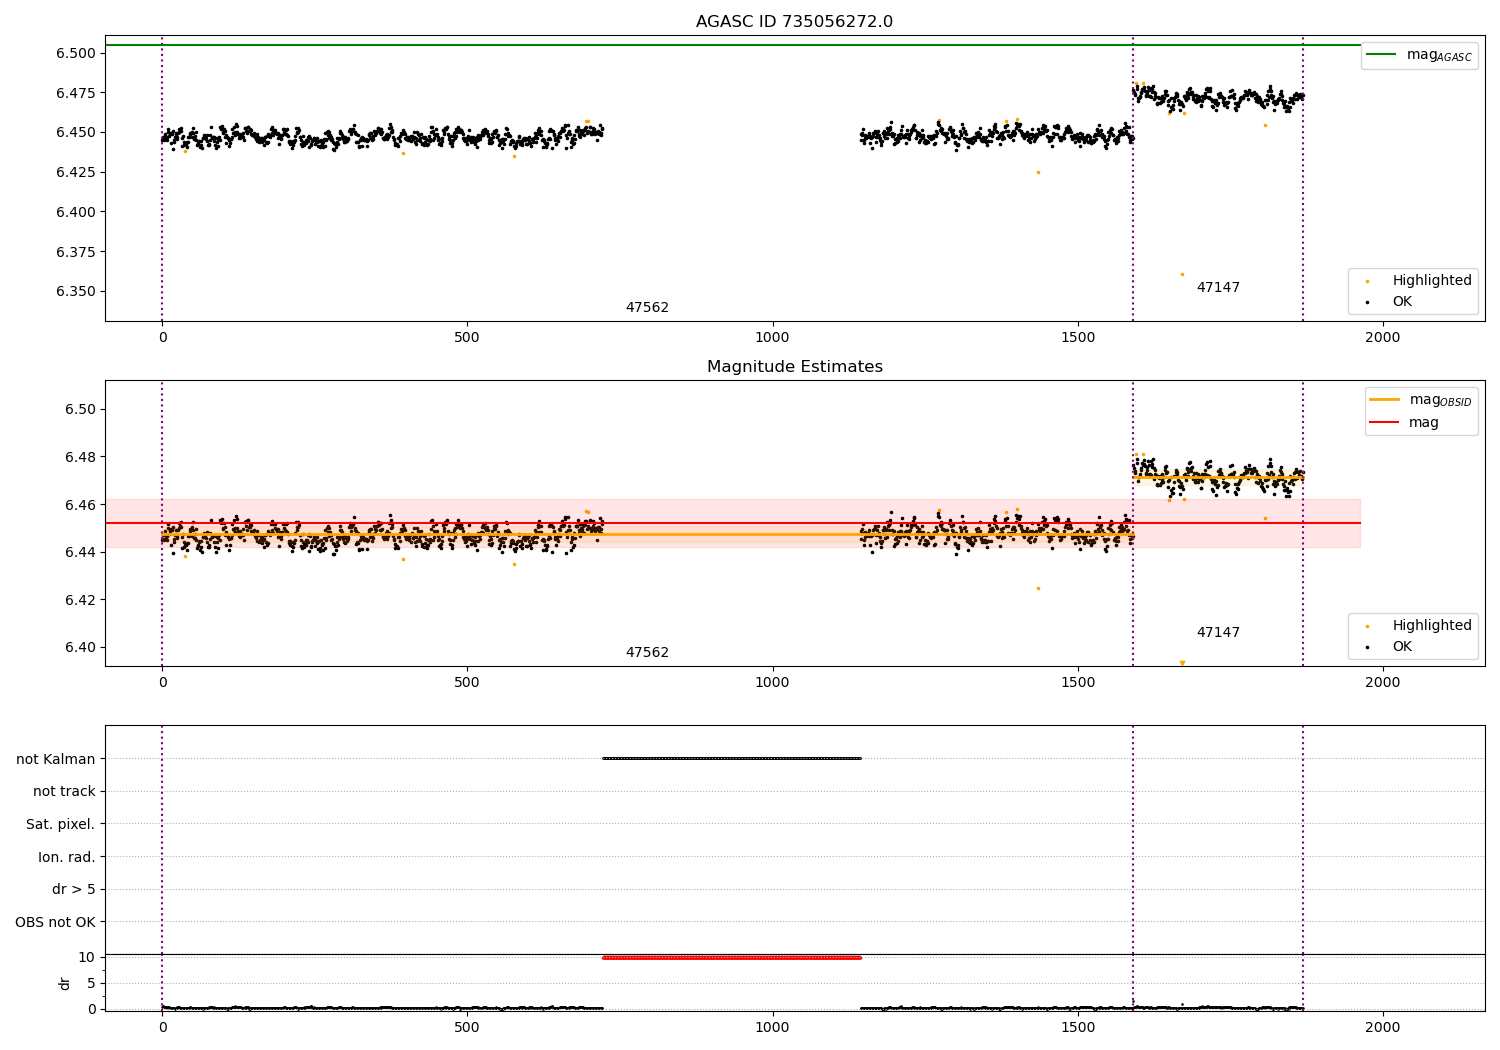Click the '6.46' y-axis tick label
Image resolution: width=1500 pixels, height=1050 pixels.
click(x=80, y=505)
